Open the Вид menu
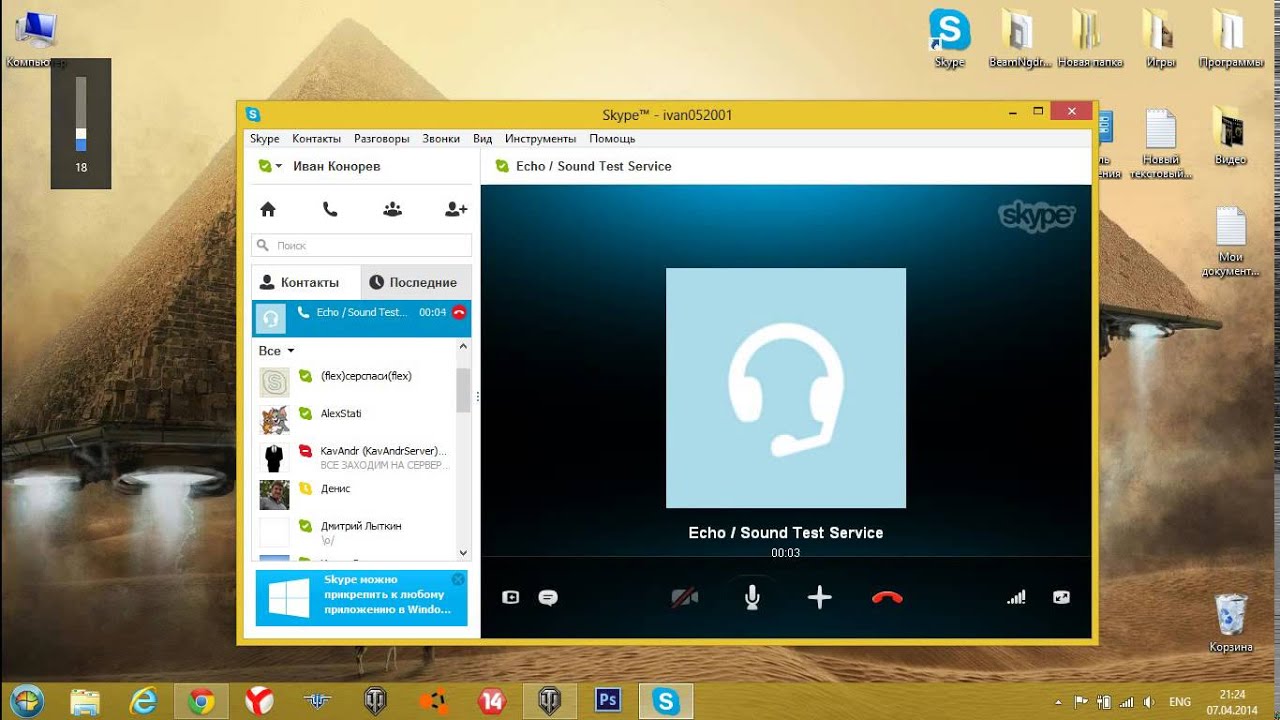 (483, 139)
